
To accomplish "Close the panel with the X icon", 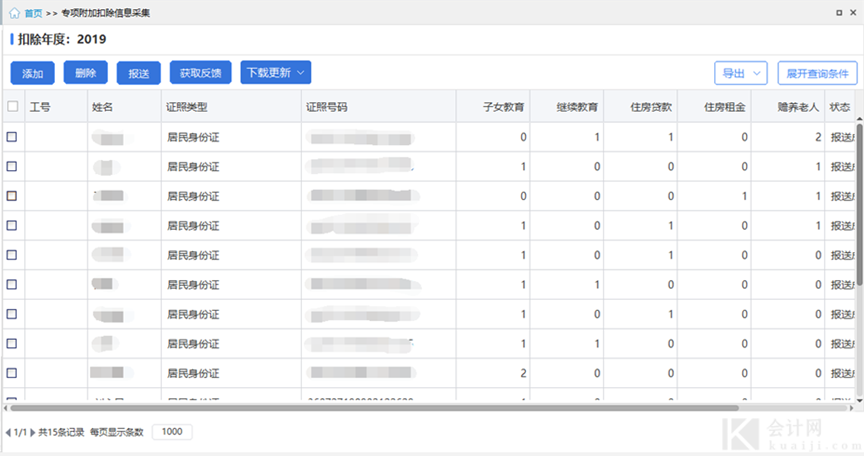I will [x=853, y=13].
